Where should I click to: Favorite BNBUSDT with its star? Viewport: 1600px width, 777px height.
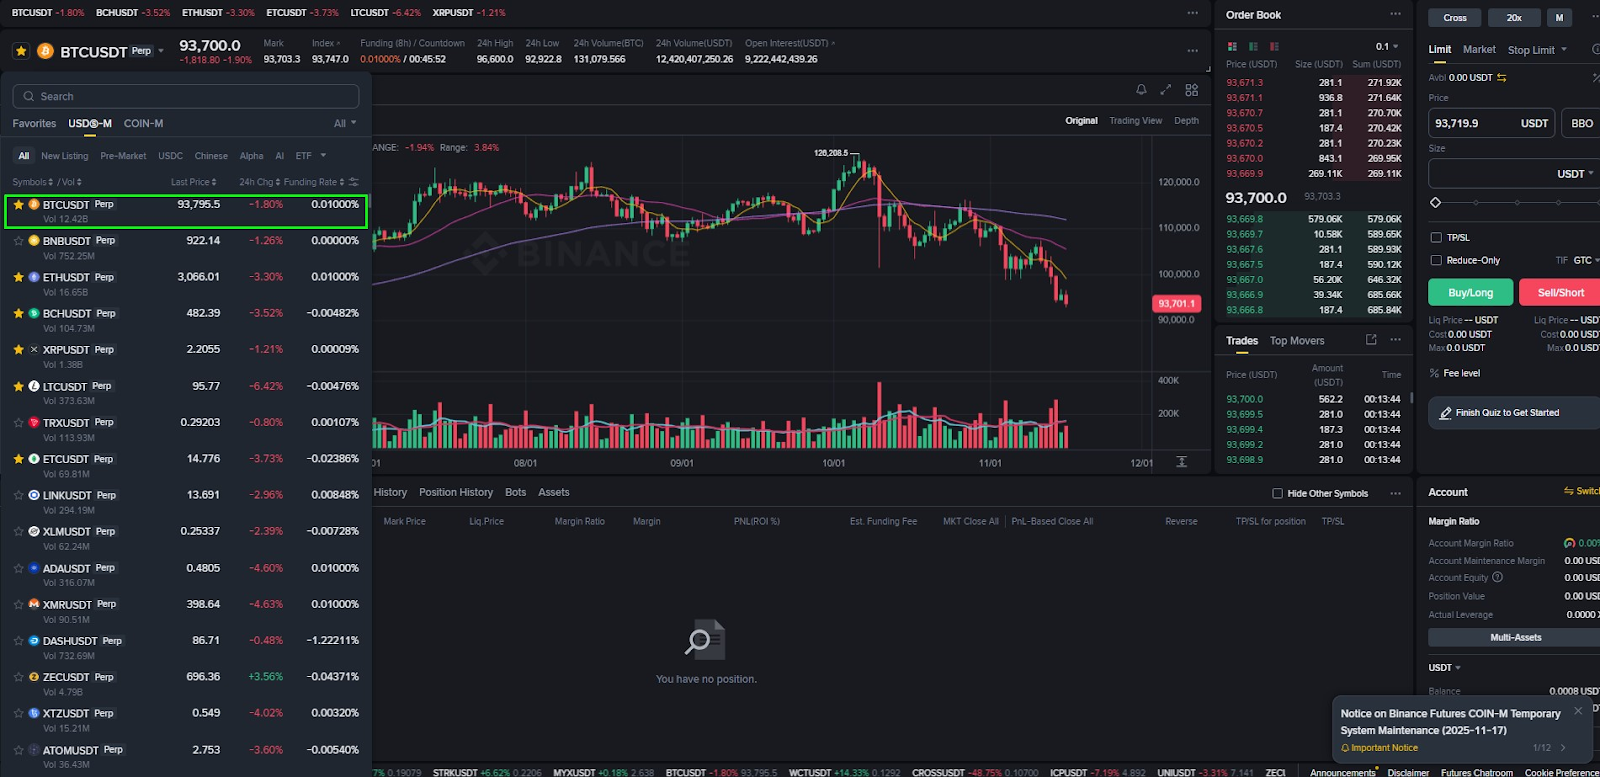19,241
